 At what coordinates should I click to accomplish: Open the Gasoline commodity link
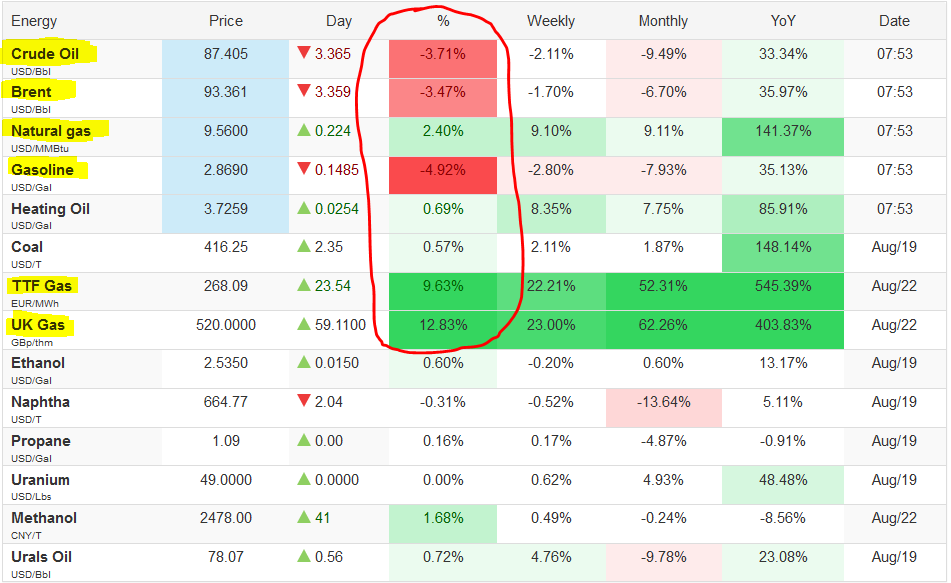[42, 170]
